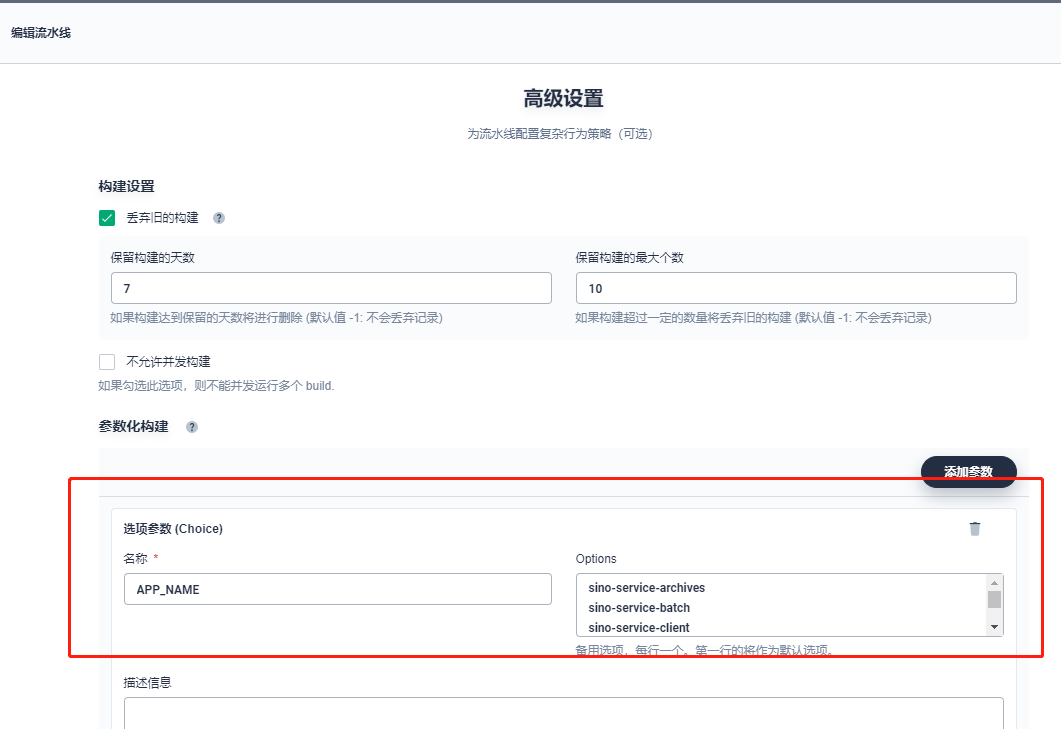Image resolution: width=1061 pixels, height=729 pixels.
Task: Show help for 参数化构建
Action: point(192,427)
